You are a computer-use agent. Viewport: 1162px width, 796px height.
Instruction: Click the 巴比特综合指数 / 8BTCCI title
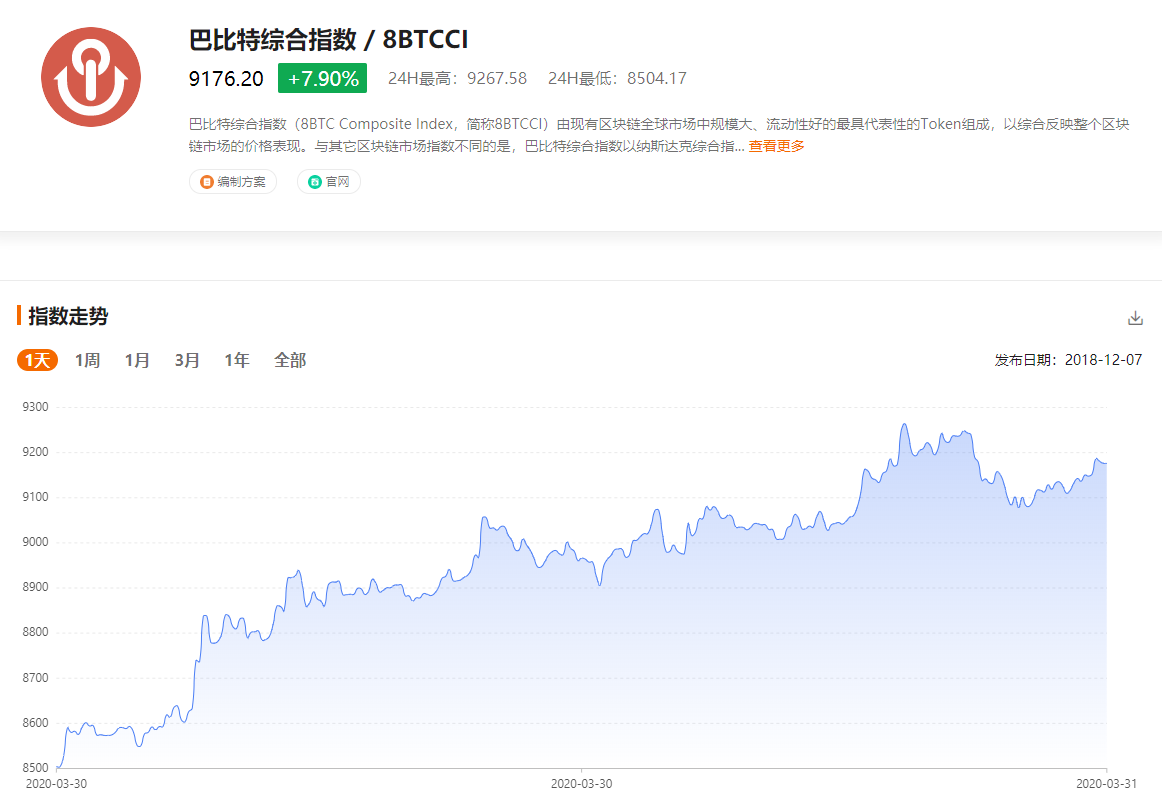pyautogui.click(x=328, y=39)
